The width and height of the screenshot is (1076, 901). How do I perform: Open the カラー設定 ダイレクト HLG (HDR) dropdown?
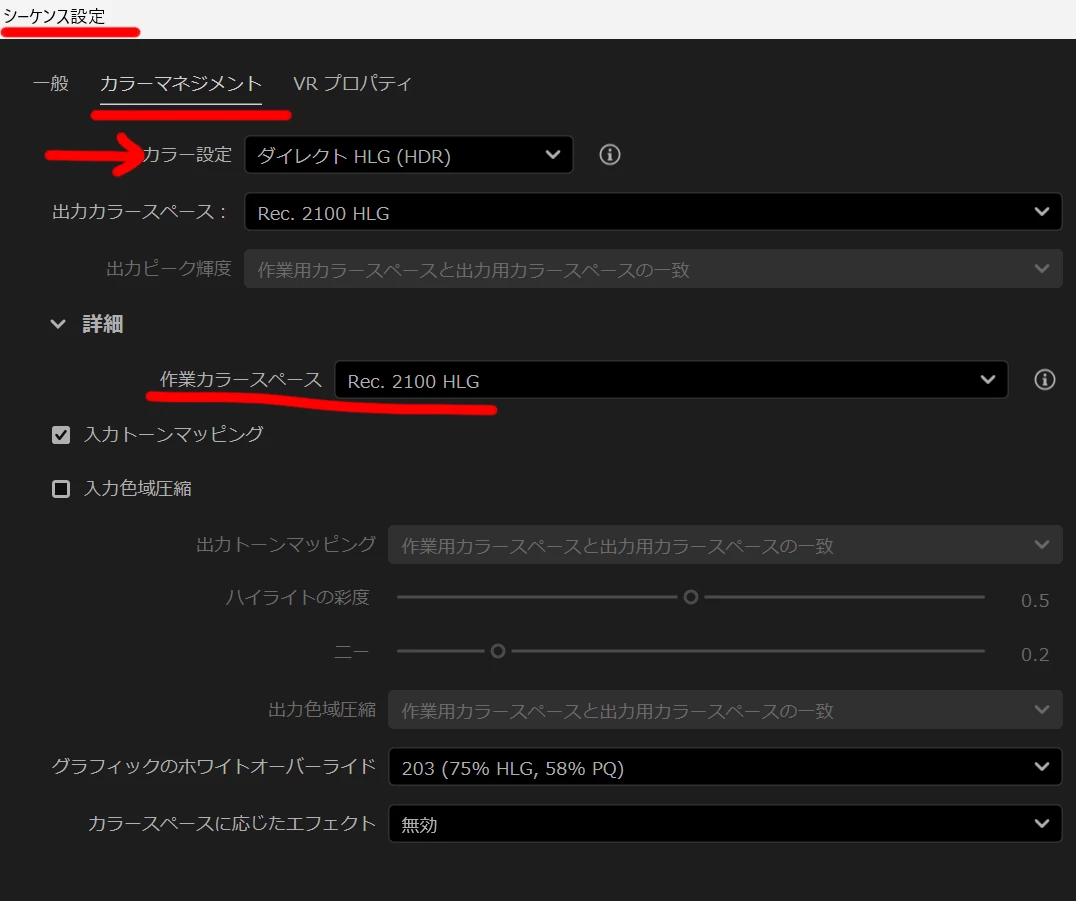(x=408, y=155)
